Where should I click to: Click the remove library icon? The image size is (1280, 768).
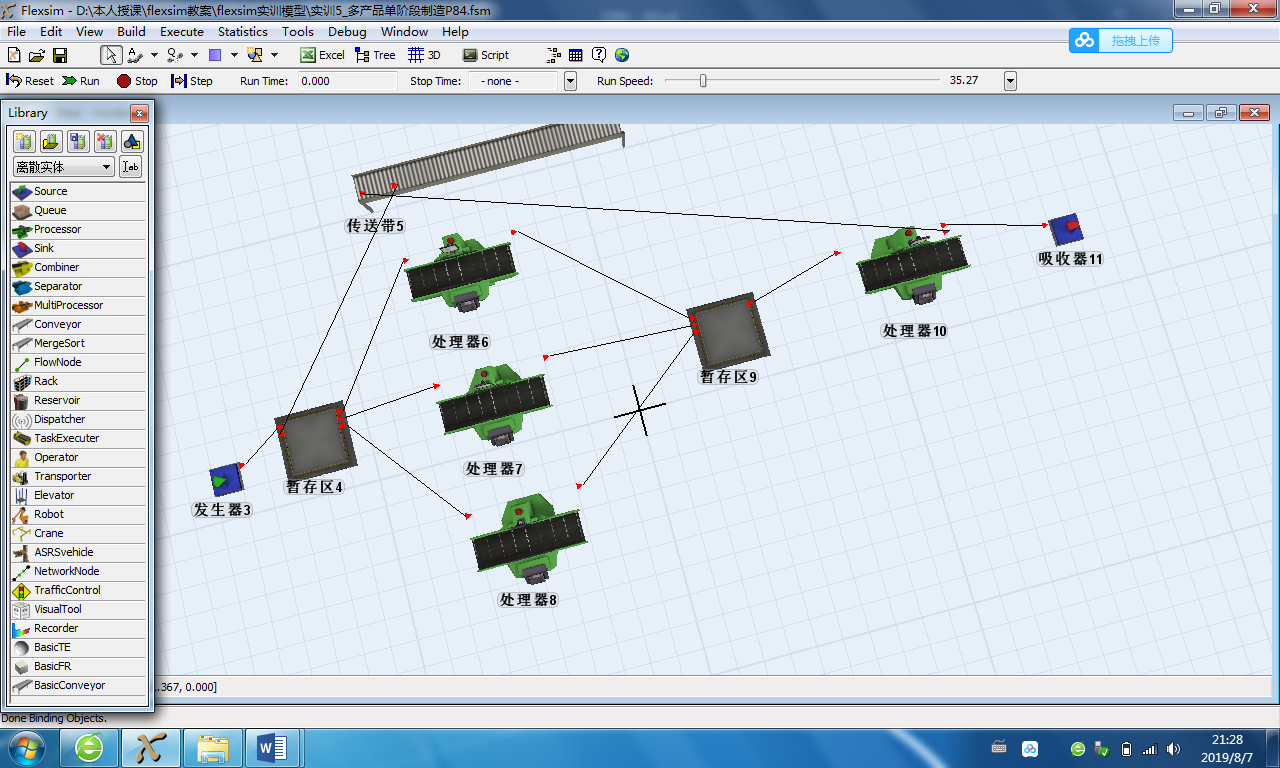tap(105, 142)
